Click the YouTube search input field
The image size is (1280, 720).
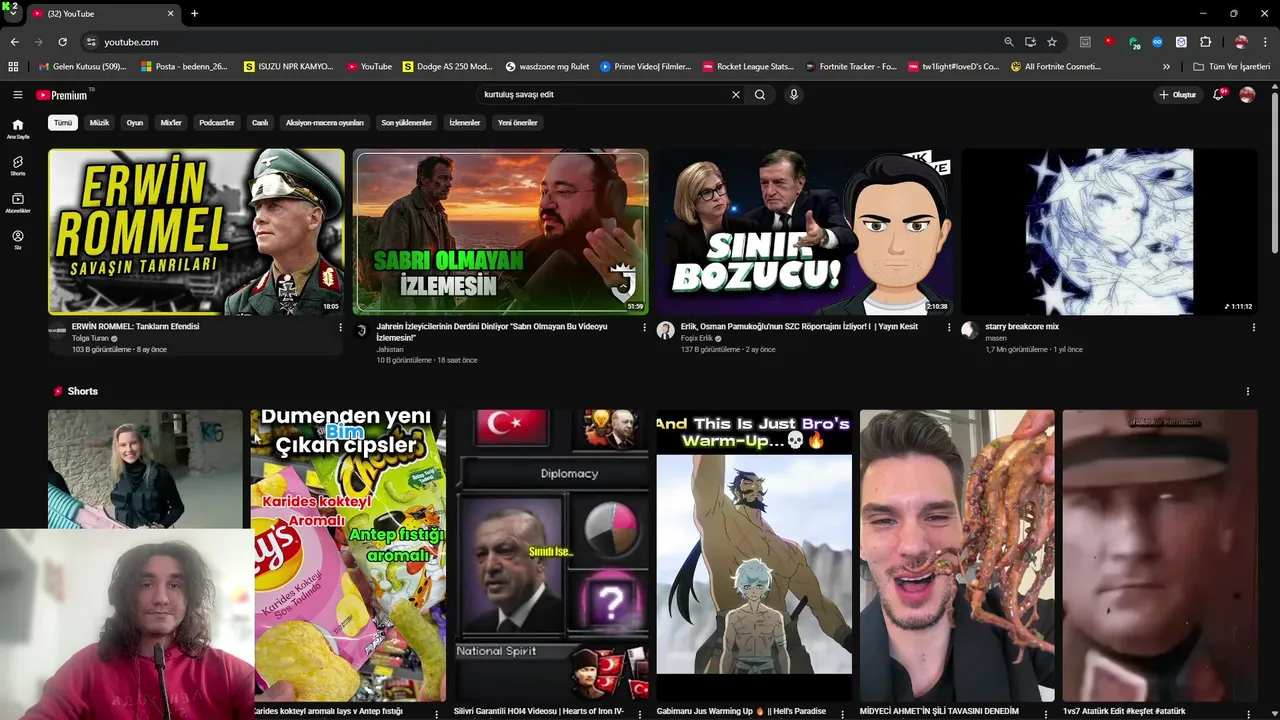point(603,95)
